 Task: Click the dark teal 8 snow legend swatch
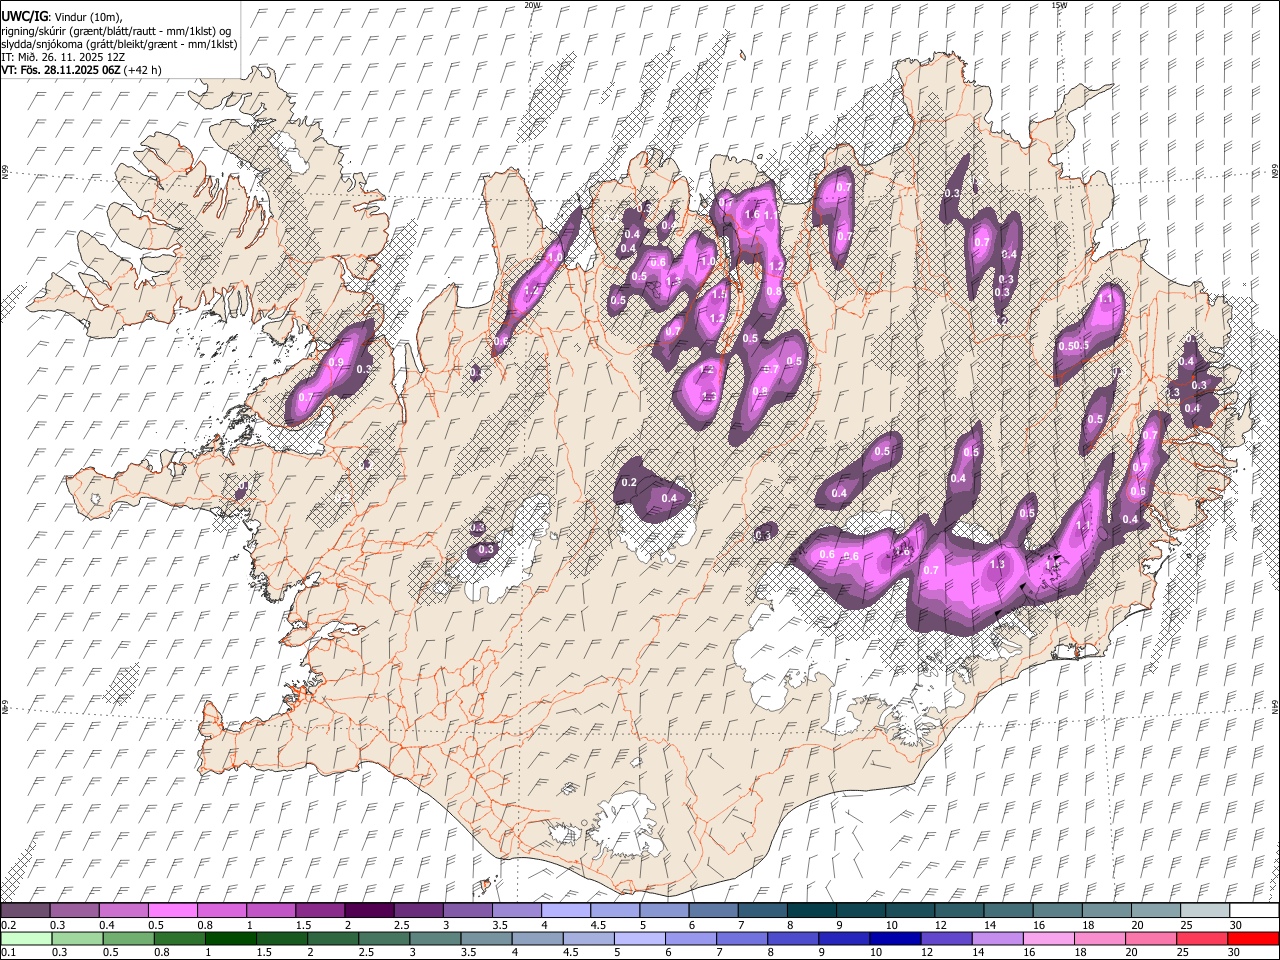[811, 911]
